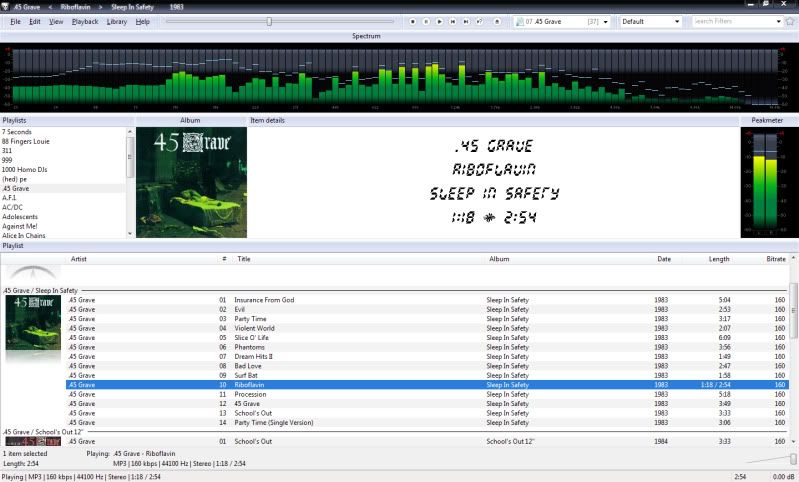Image resolution: width=799 pixels, height=482 pixels.
Task: Click the large album art image
Action: (x=192, y=182)
